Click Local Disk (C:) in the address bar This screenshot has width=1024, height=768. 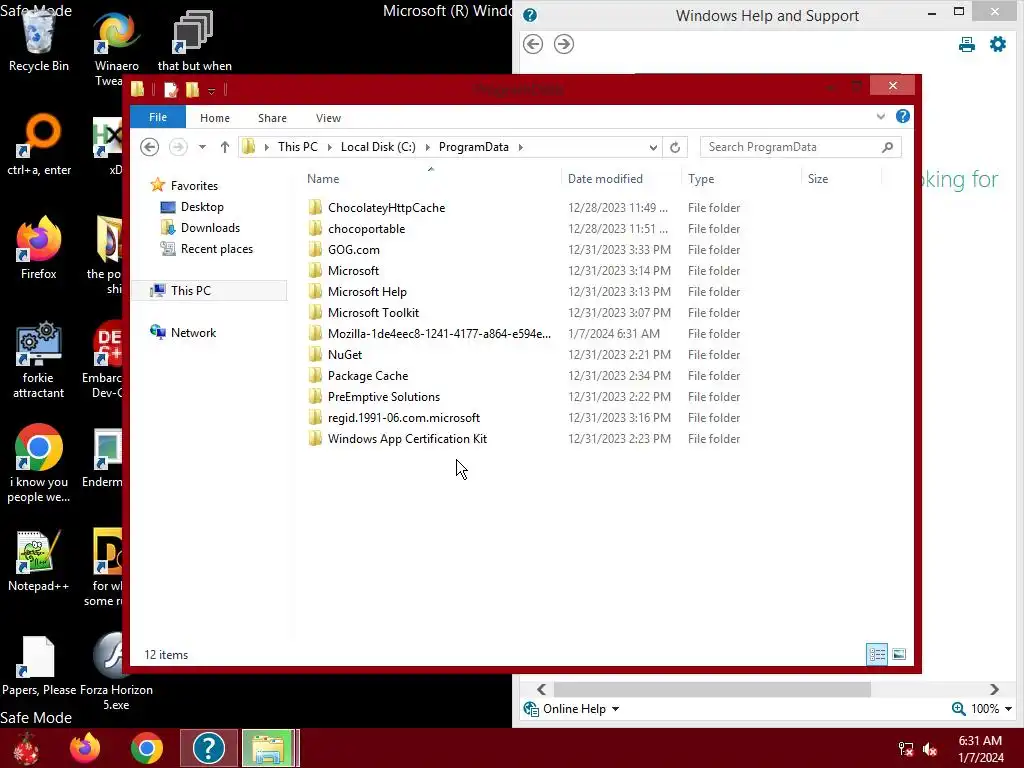(378, 147)
